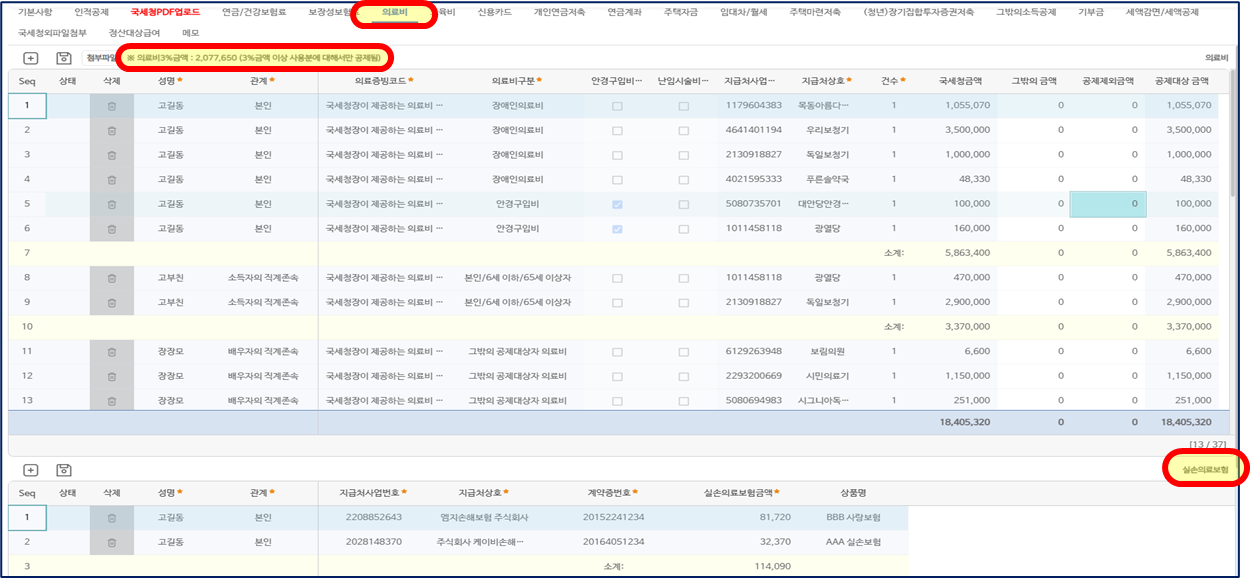Delete medical row 5 (대안당안경 100,000)

coord(112,203)
